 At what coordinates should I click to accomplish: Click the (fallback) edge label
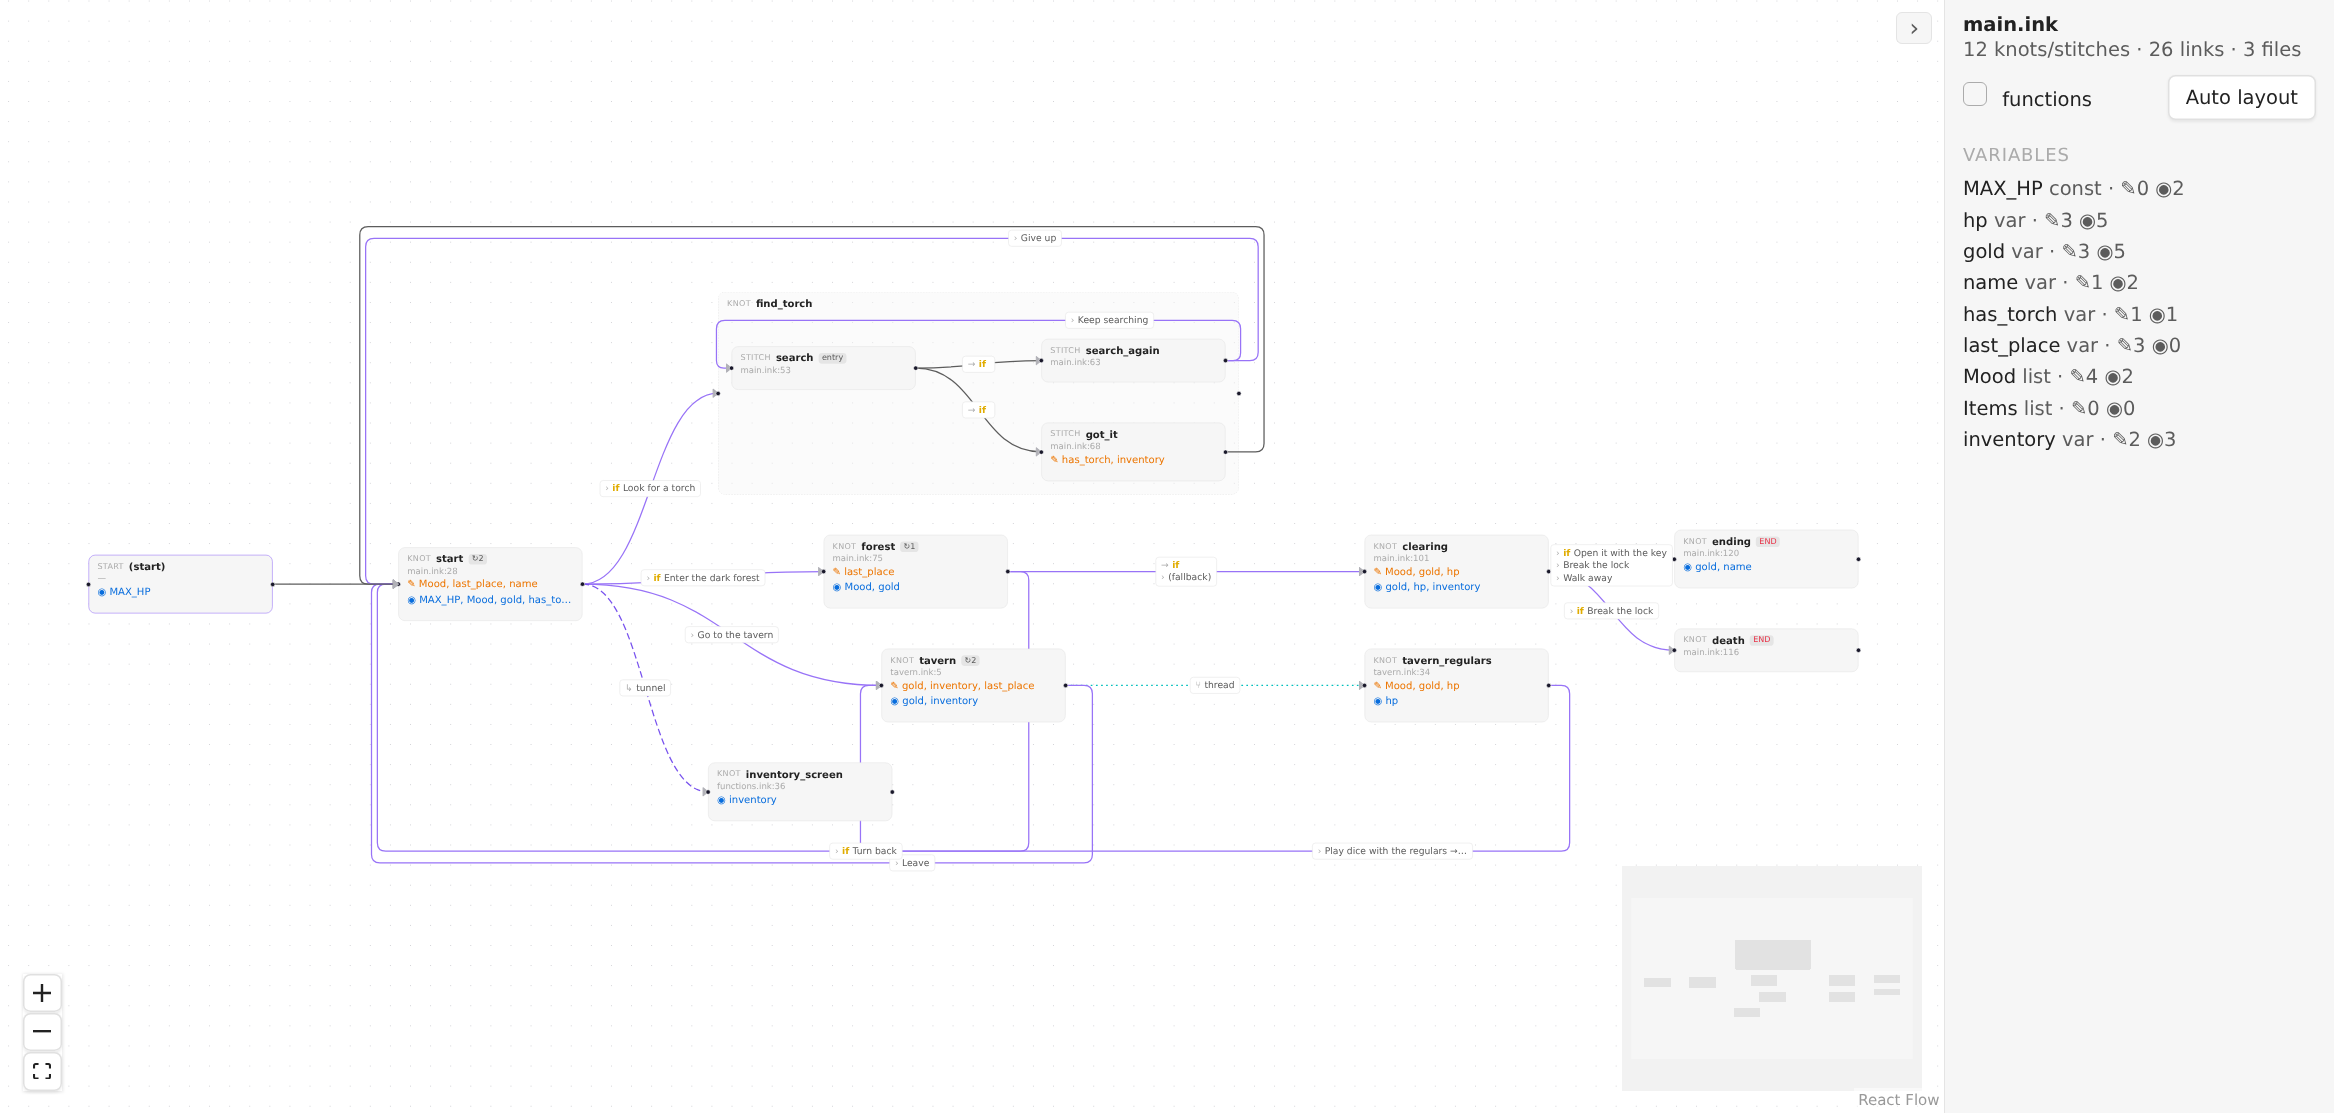pos(1189,577)
